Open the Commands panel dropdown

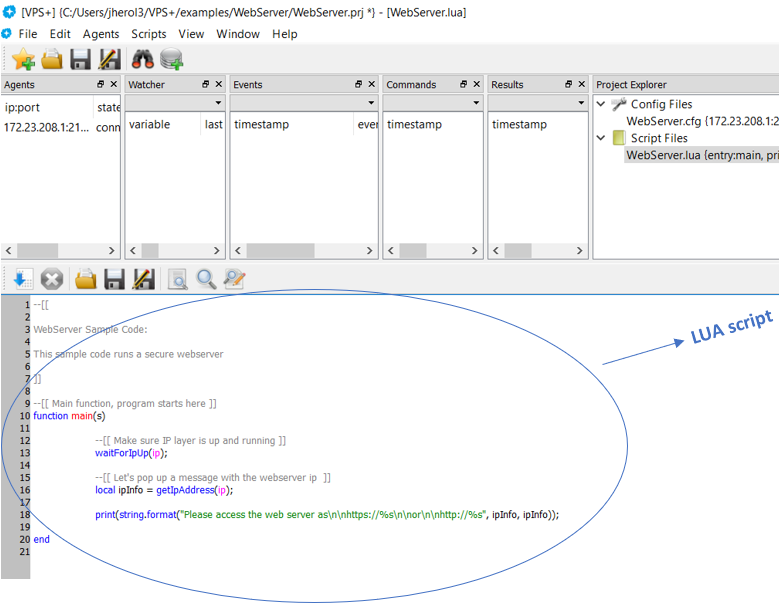tap(475, 103)
